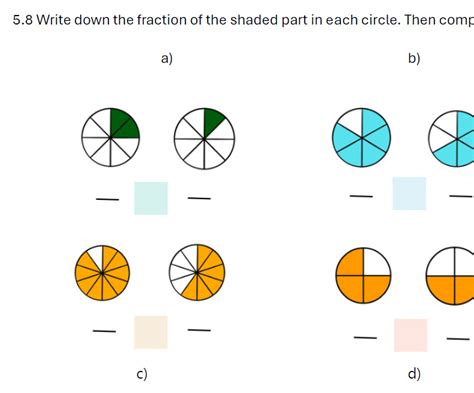Image resolution: width=474 pixels, height=393 pixels.
Task: Click the light blue comparison box under b)
Action: click(x=409, y=194)
